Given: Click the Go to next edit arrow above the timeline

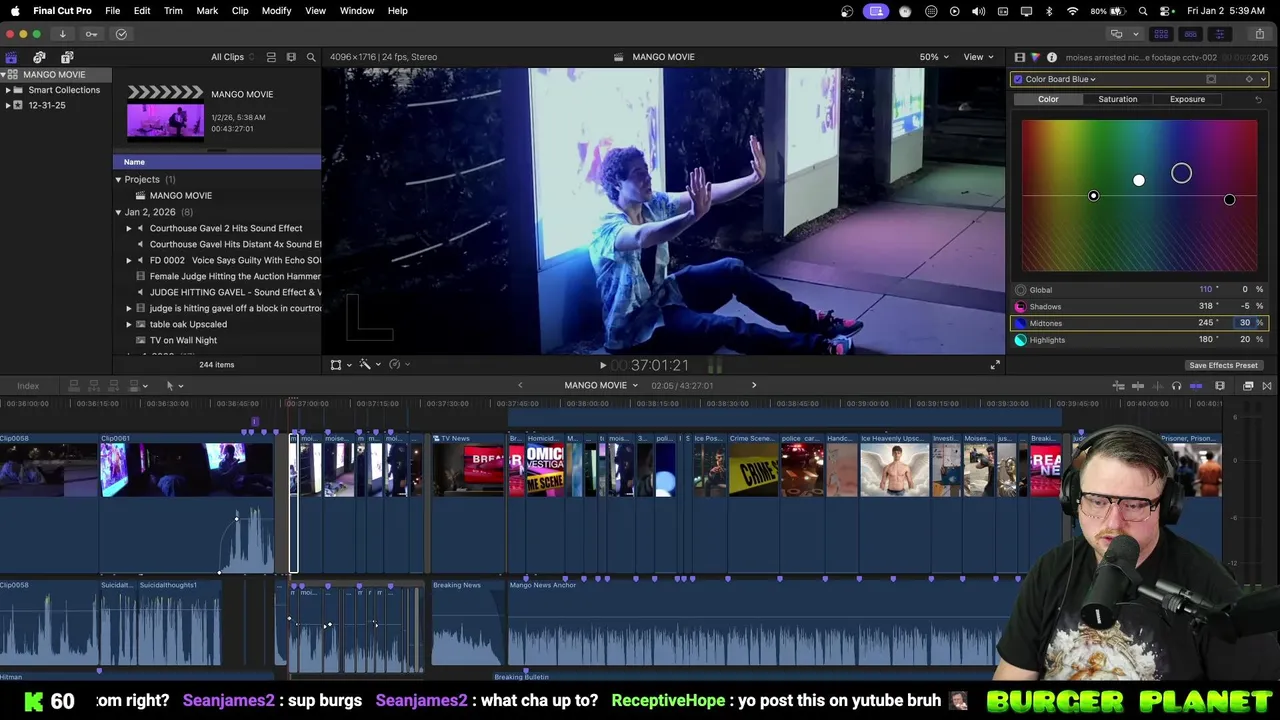Looking at the screenshot, I should point(754,385).
